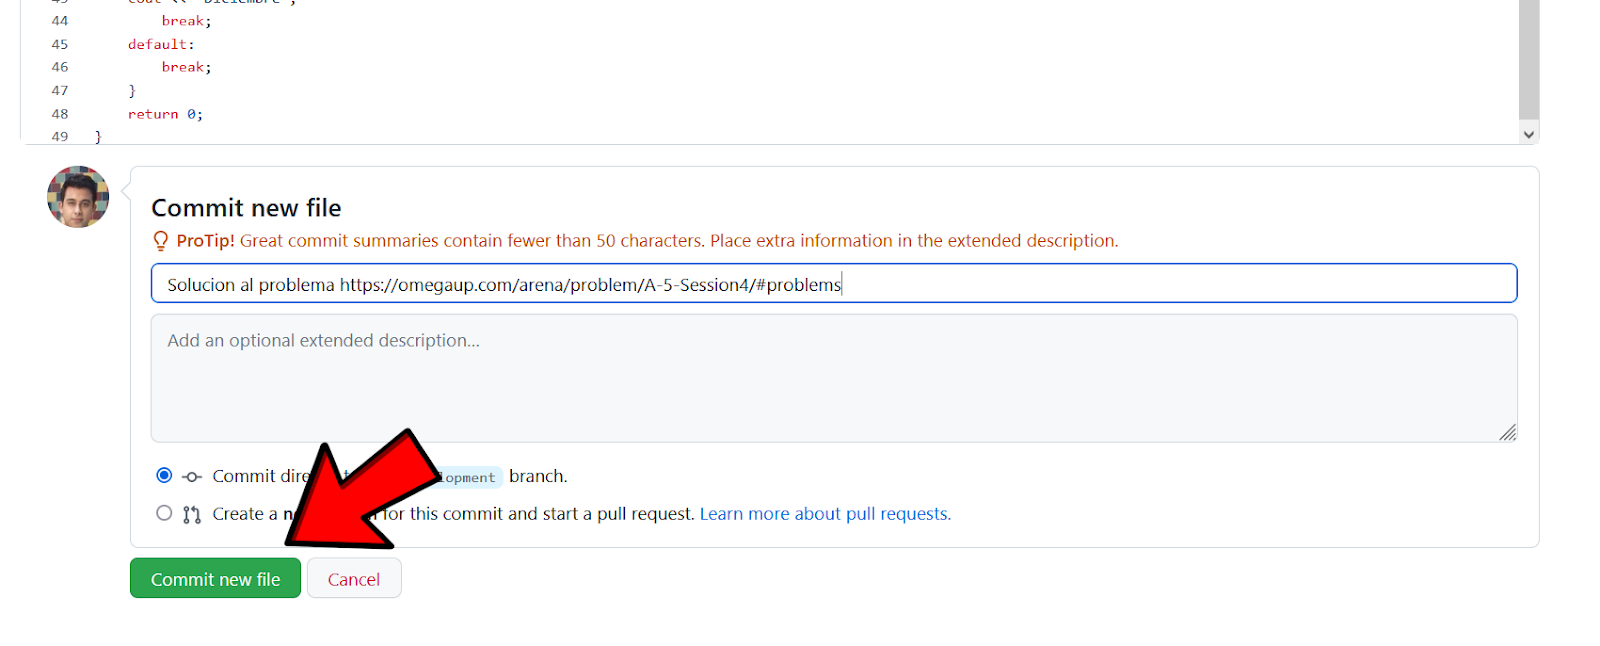Image resolution: width=1600 pixels, height=646 pixels.
Task: Click the branch name label before 'branch.'
Action: click(468, 478)
